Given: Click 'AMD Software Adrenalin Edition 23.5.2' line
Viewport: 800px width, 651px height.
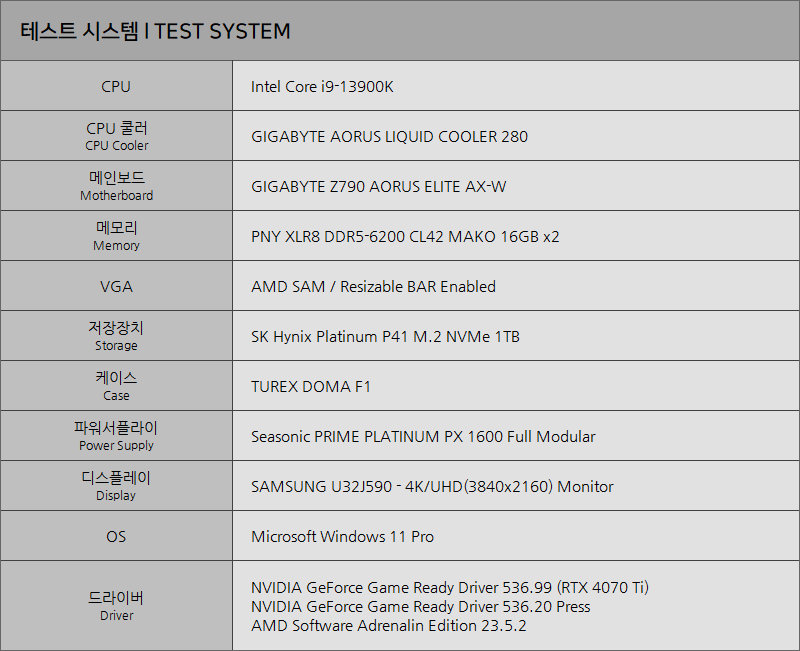Looking at the screenshot, I should click(388, 625).
